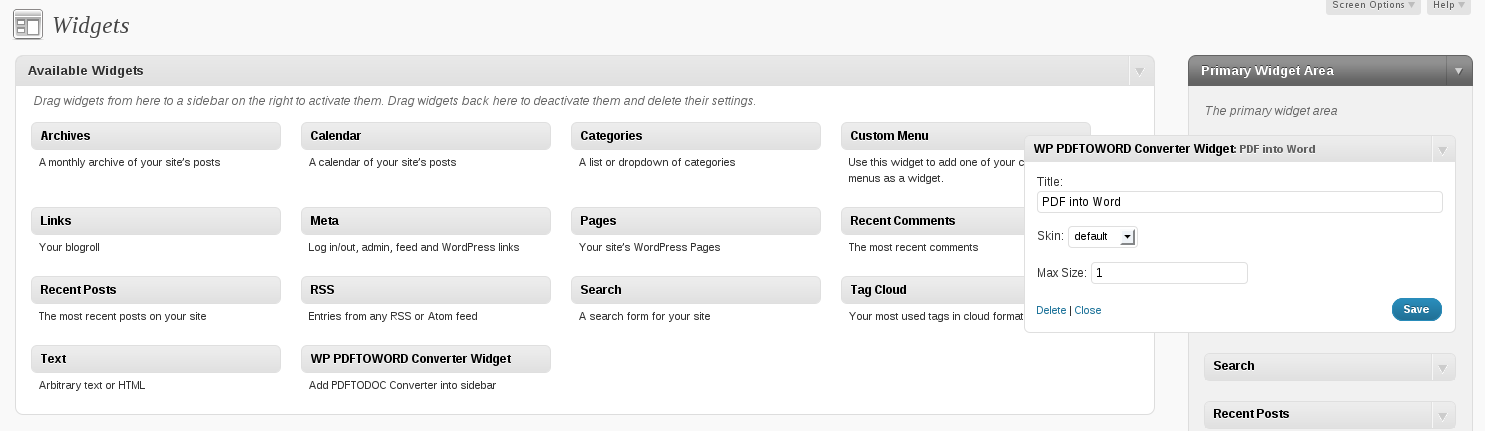
Task: Expand the Recent Posts sidebar widget arrow
Action: tap(1442, 414)
